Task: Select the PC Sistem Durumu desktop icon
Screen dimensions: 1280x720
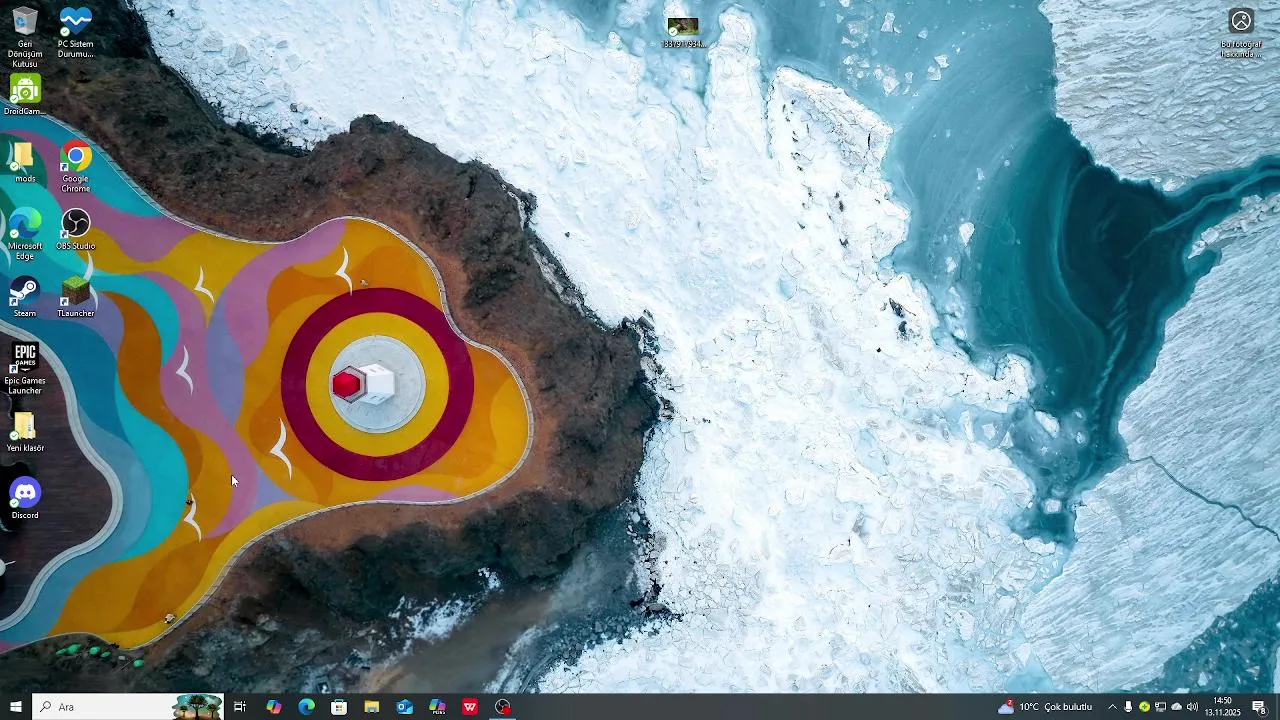Action: [75, 32]
